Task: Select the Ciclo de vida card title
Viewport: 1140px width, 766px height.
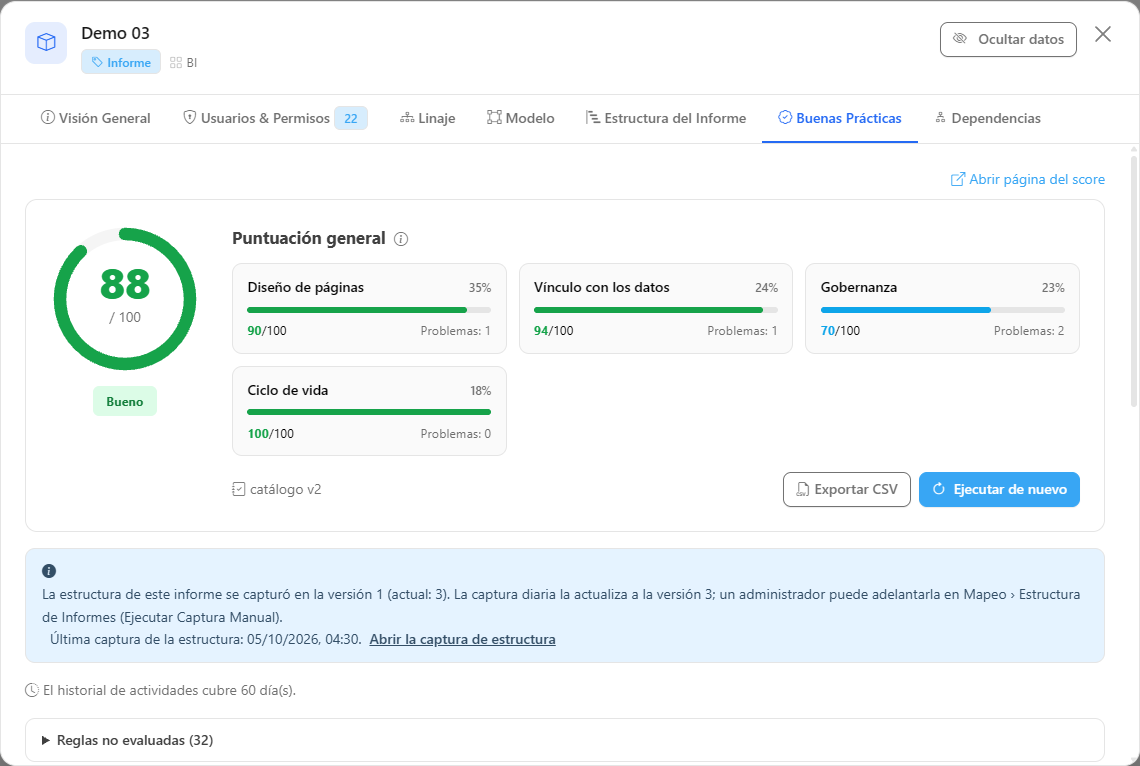Action: point(287,390)
